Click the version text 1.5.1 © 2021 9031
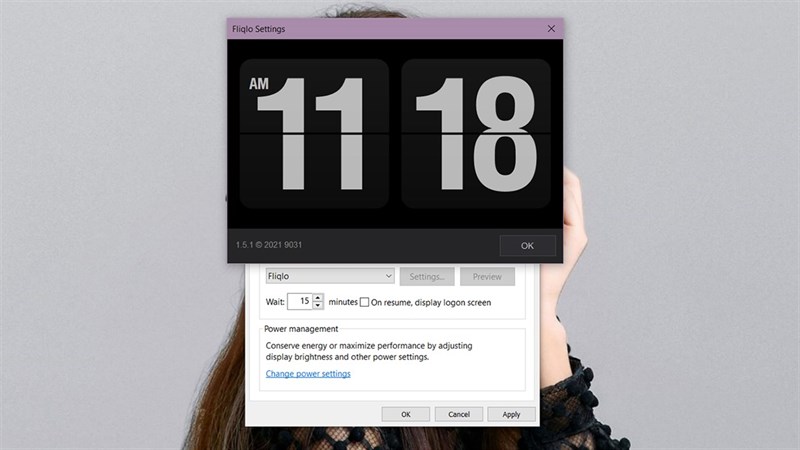800x450 pixels. click(269, 245)
